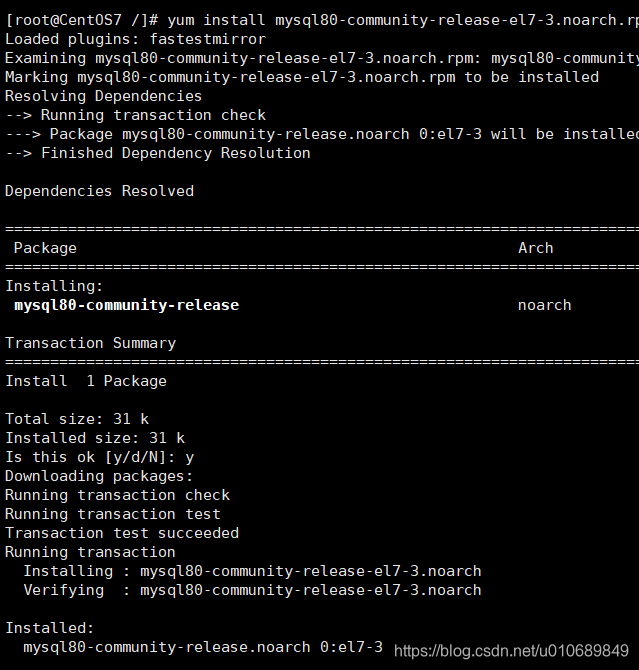Click 'mysql80-community-release.noarch 0:el7-3' final line
The image size is (639, 670).
point(203,647)
